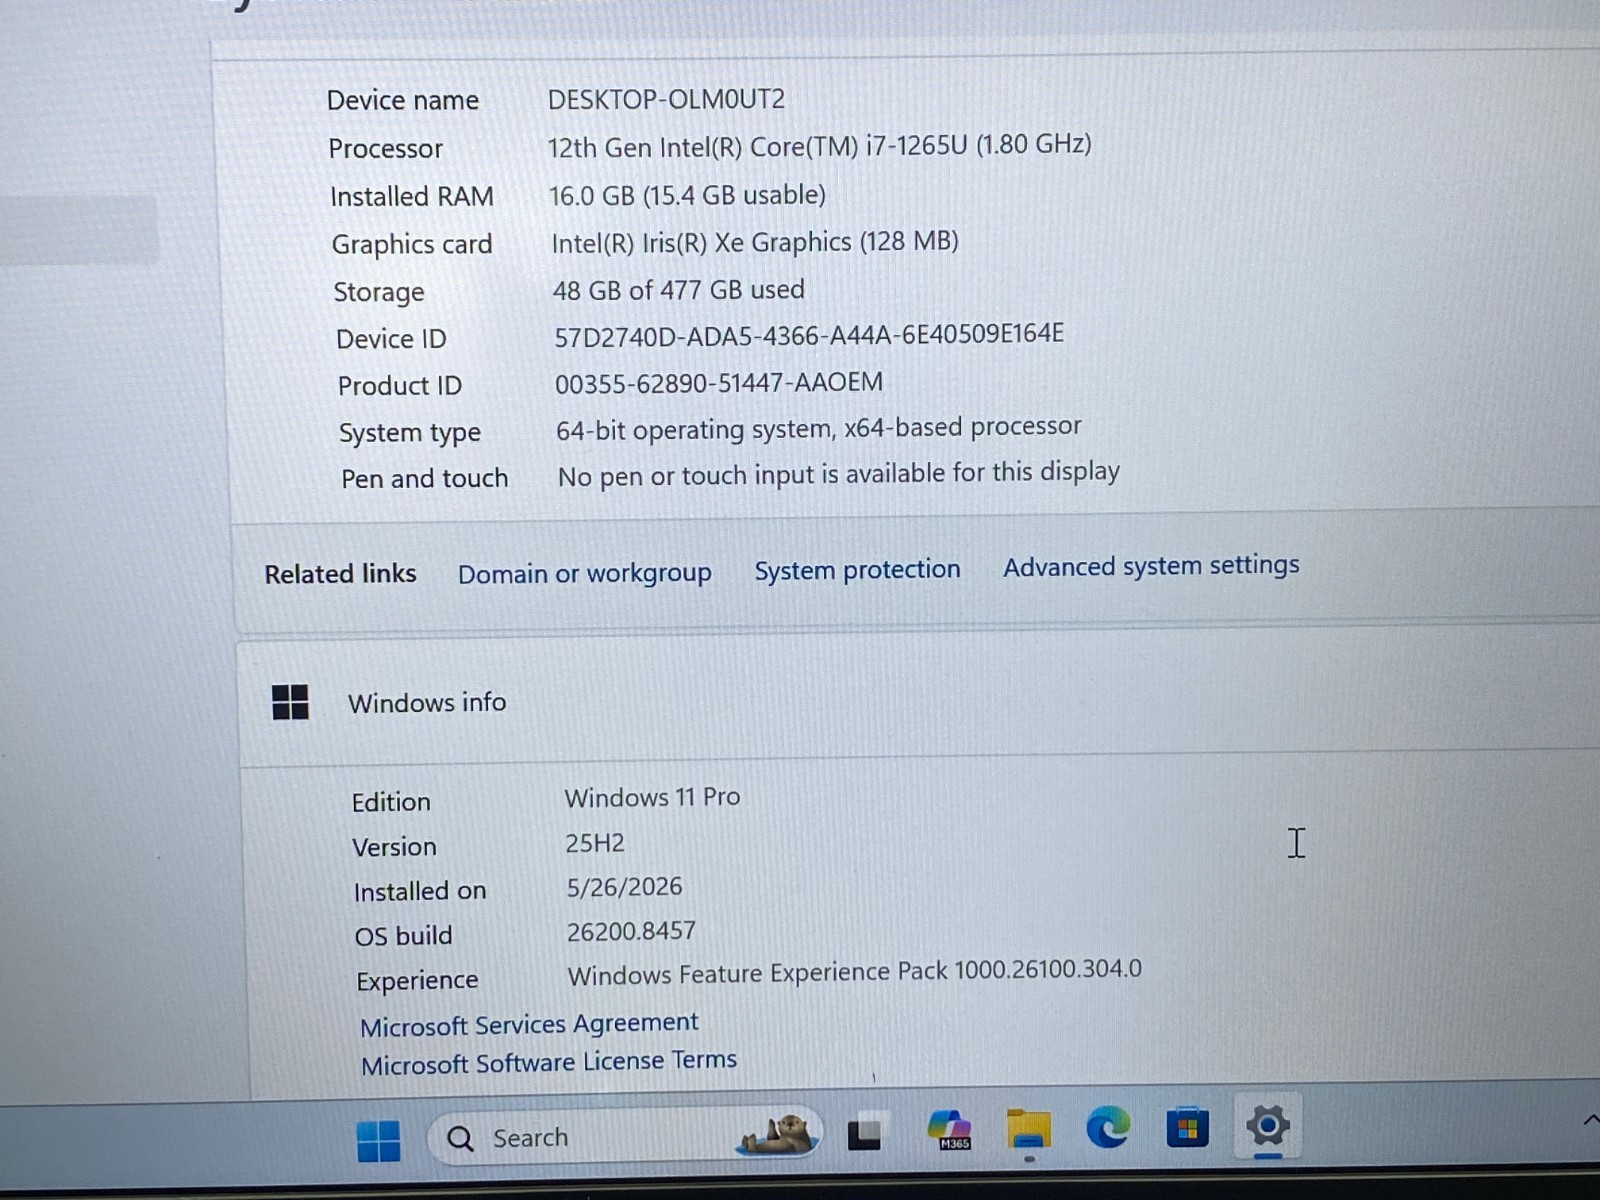Click the Search box in taskbar

point(625,1137)
